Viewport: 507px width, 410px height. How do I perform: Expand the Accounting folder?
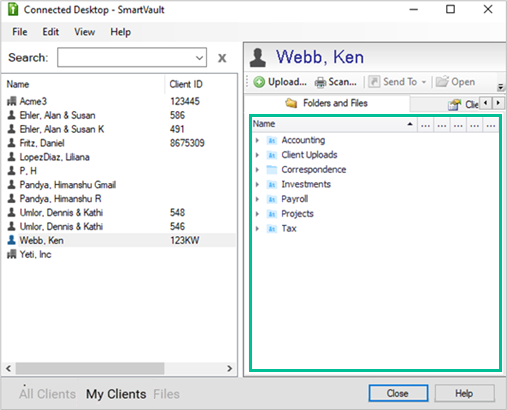point(257,140)
